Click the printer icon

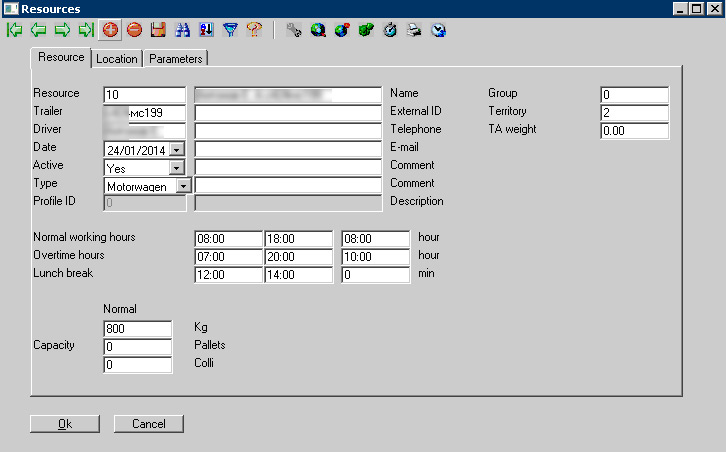point(414,30)
